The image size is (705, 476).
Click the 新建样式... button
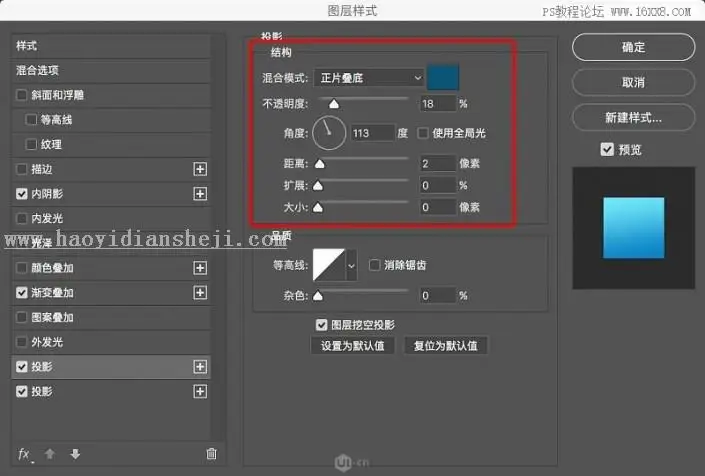click(x=634, y=117)
